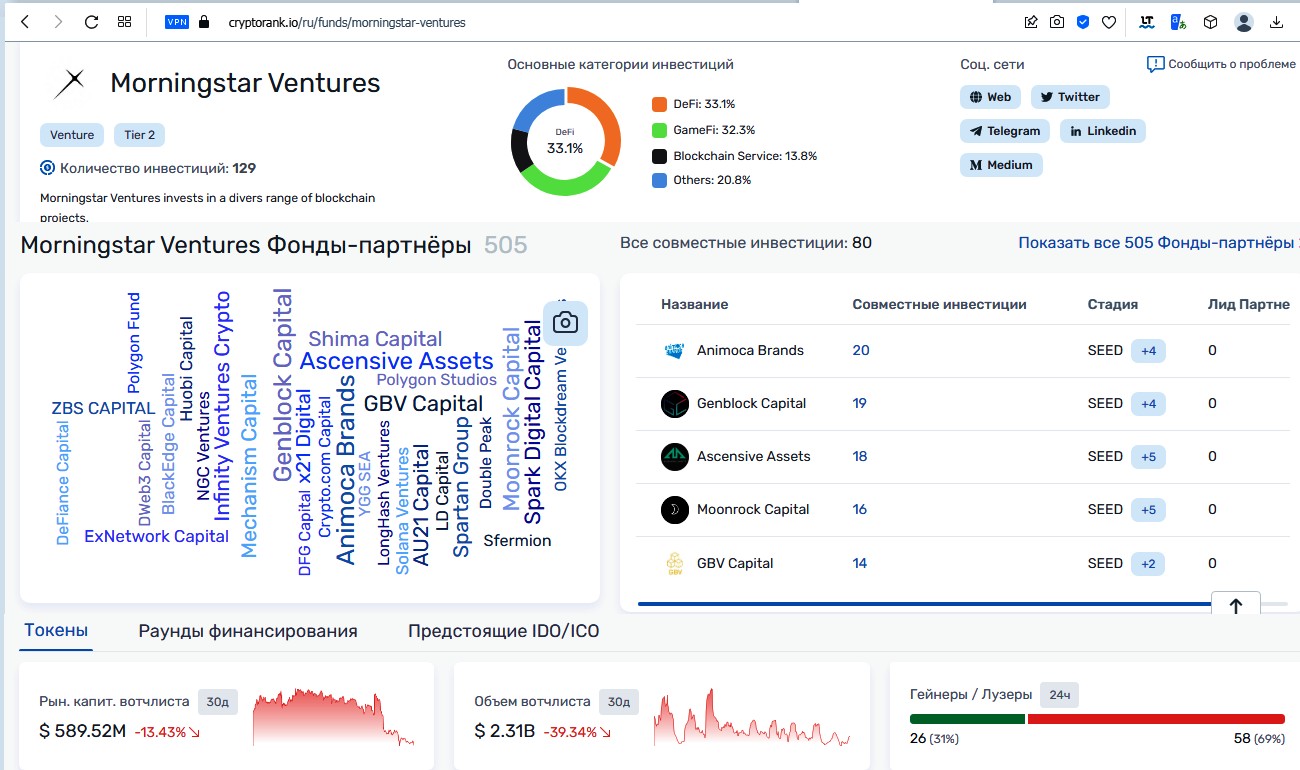Screen dimensions: 1300x770
Task: Click the cryptorank.io address bar URL
Action: pyautogui.click(x=346, y=21)
